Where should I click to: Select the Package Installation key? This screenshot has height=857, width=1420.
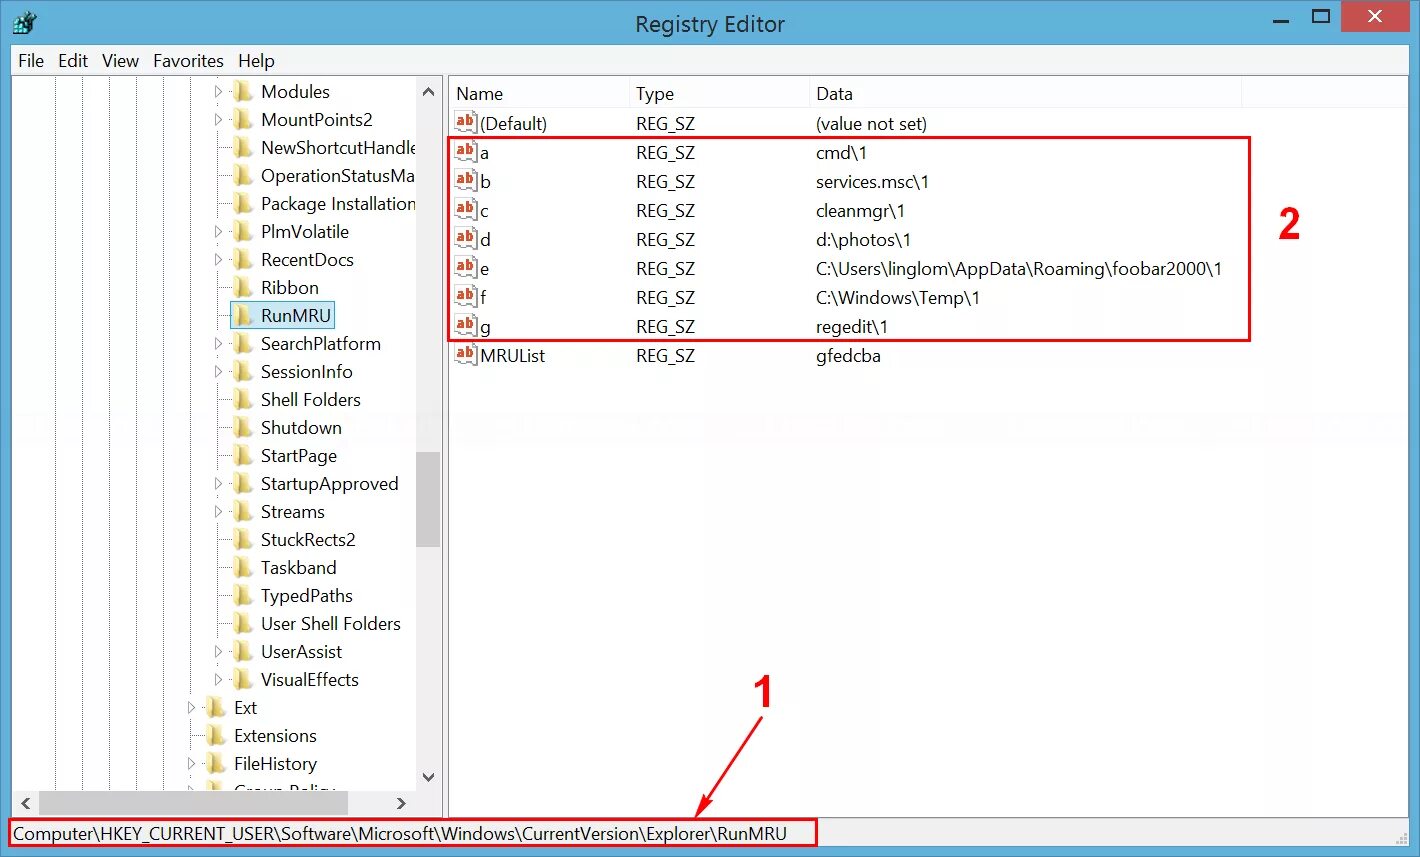pos(337,204)
